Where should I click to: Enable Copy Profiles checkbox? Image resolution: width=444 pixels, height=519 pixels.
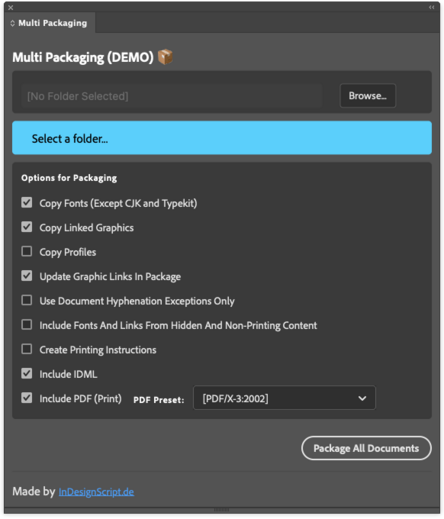click(27, 251)
